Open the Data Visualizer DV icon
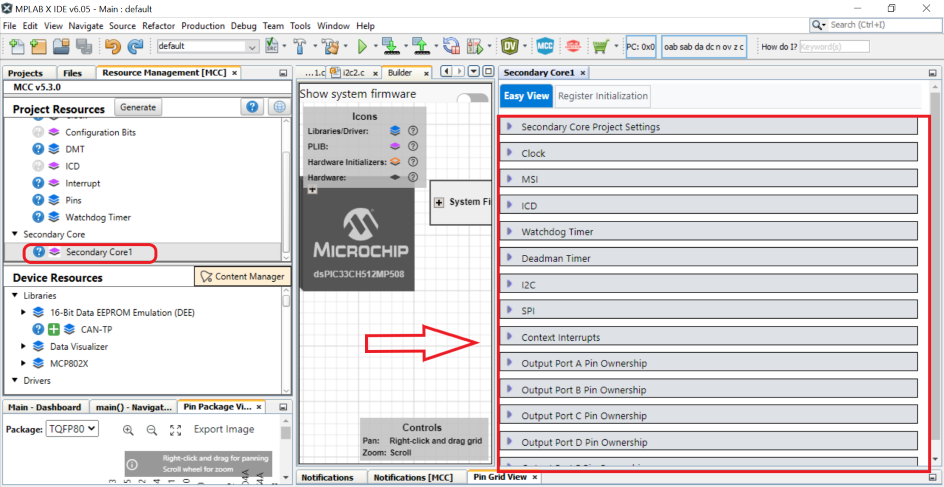The image size is (944, 487). (x=510, y=46)
